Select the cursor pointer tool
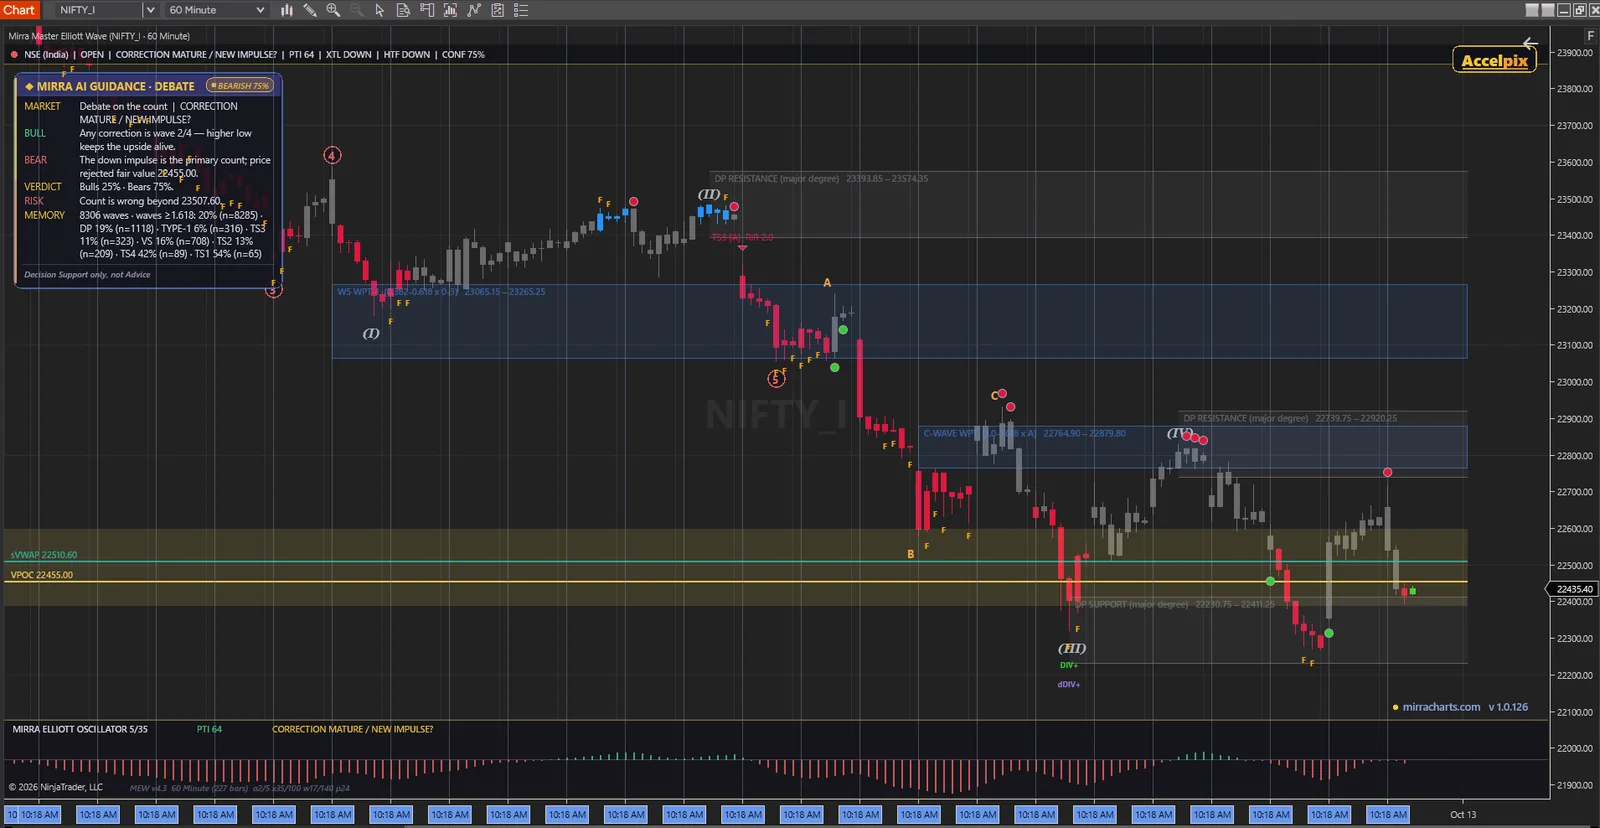 coord(380,10)
